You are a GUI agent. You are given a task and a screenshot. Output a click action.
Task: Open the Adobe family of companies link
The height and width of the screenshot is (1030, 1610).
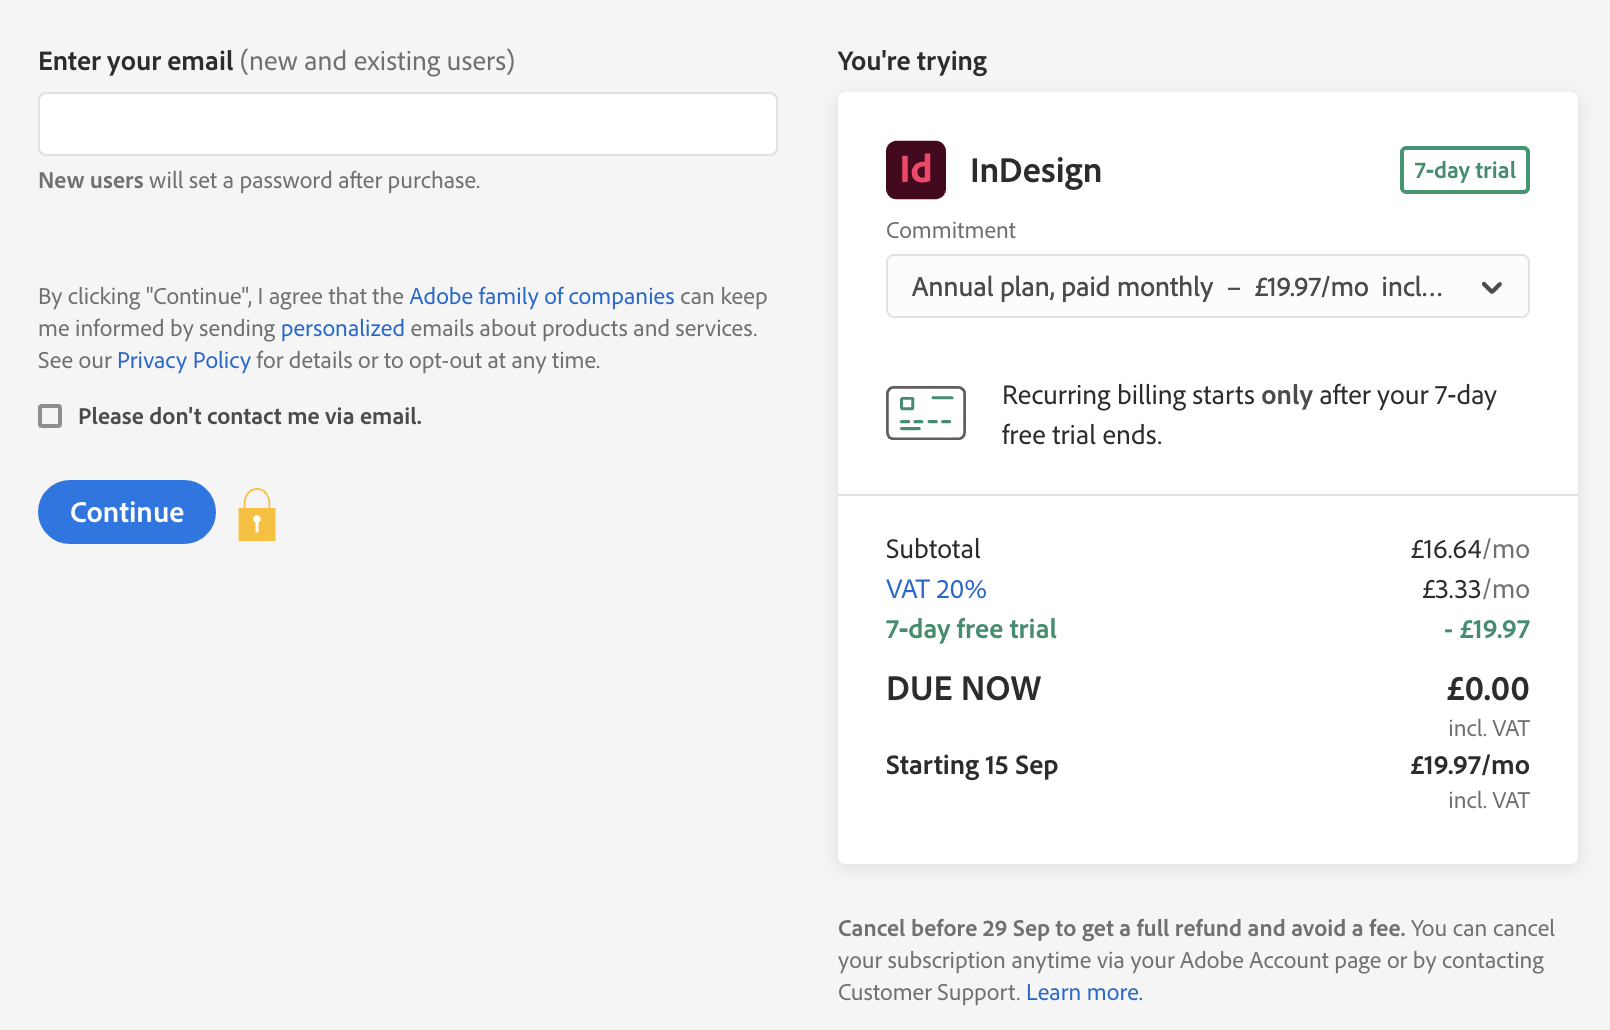541,296
